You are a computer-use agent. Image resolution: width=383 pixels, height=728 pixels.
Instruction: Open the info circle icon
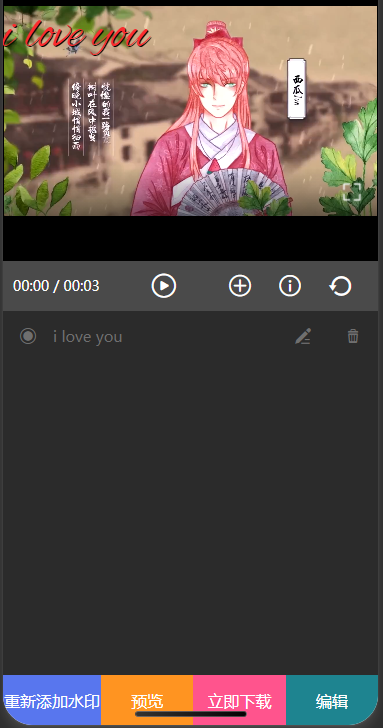[290, 286]
